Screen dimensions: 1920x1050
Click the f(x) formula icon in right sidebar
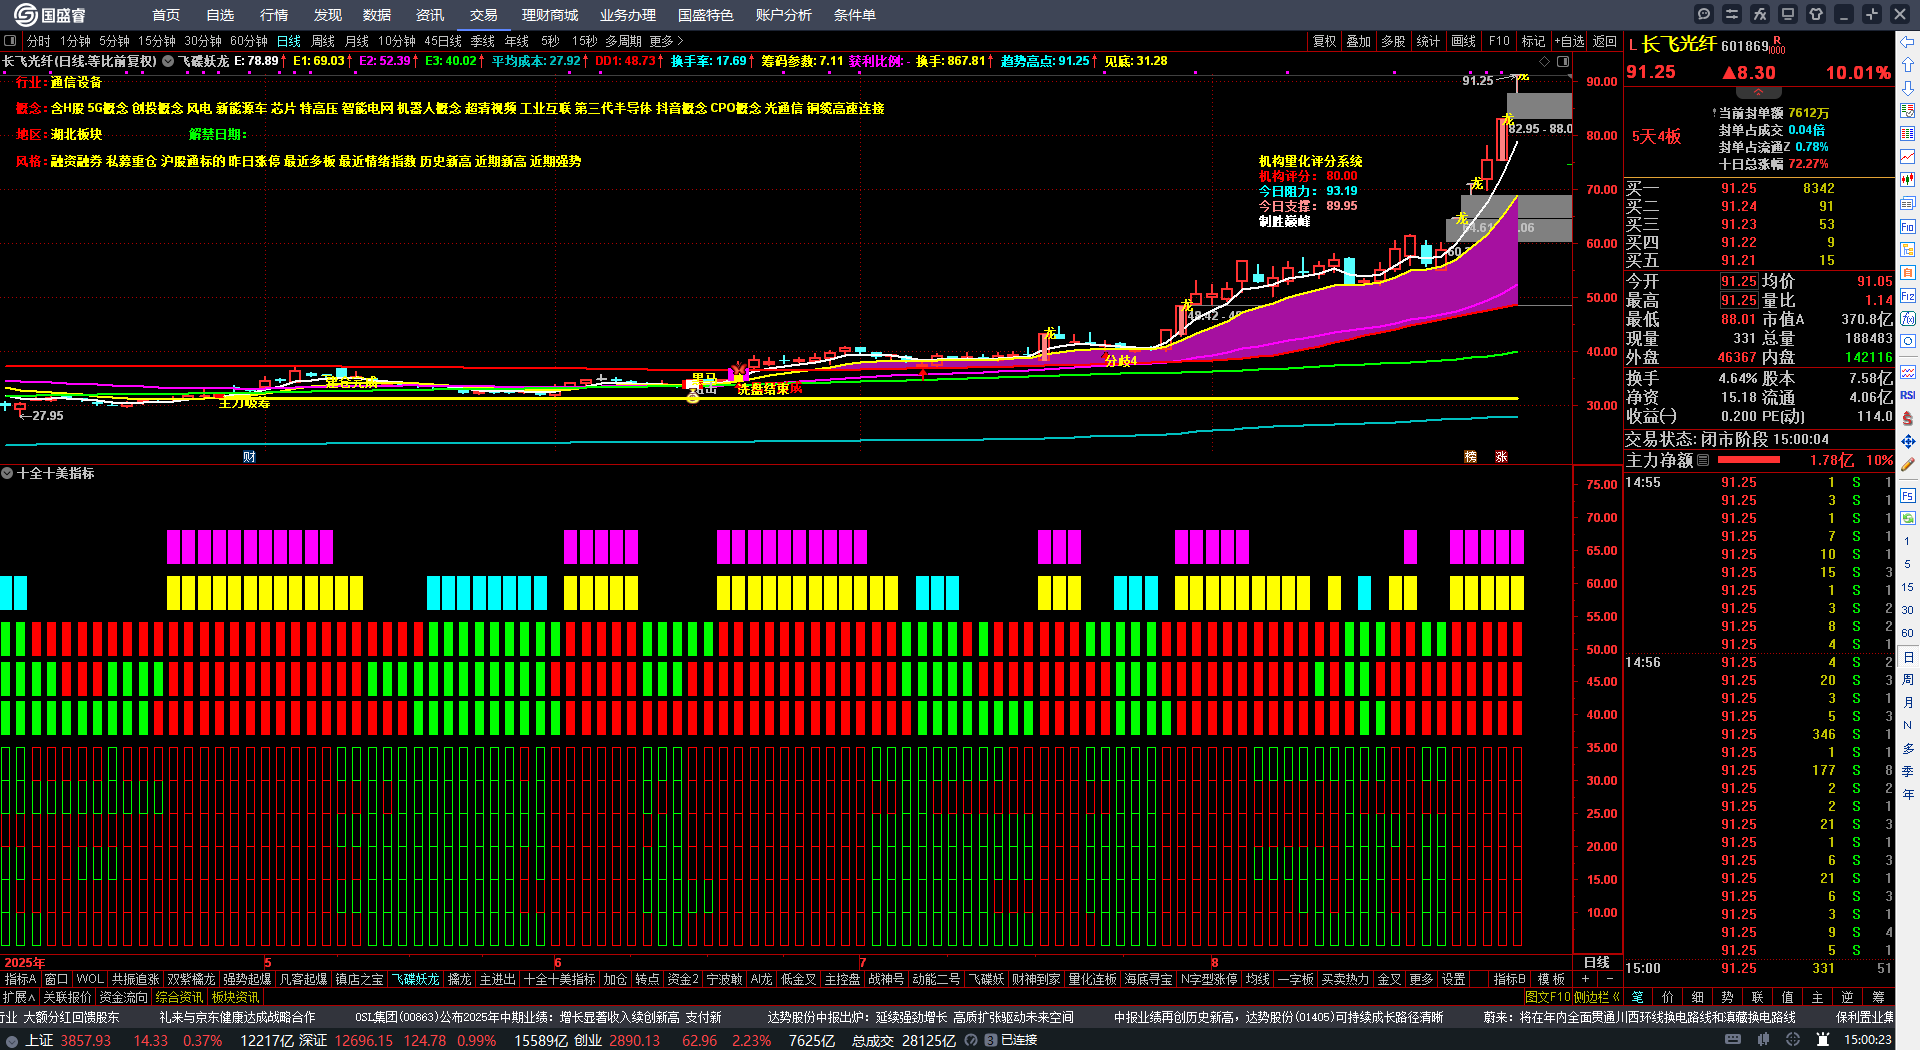[x=1908, y=319]
